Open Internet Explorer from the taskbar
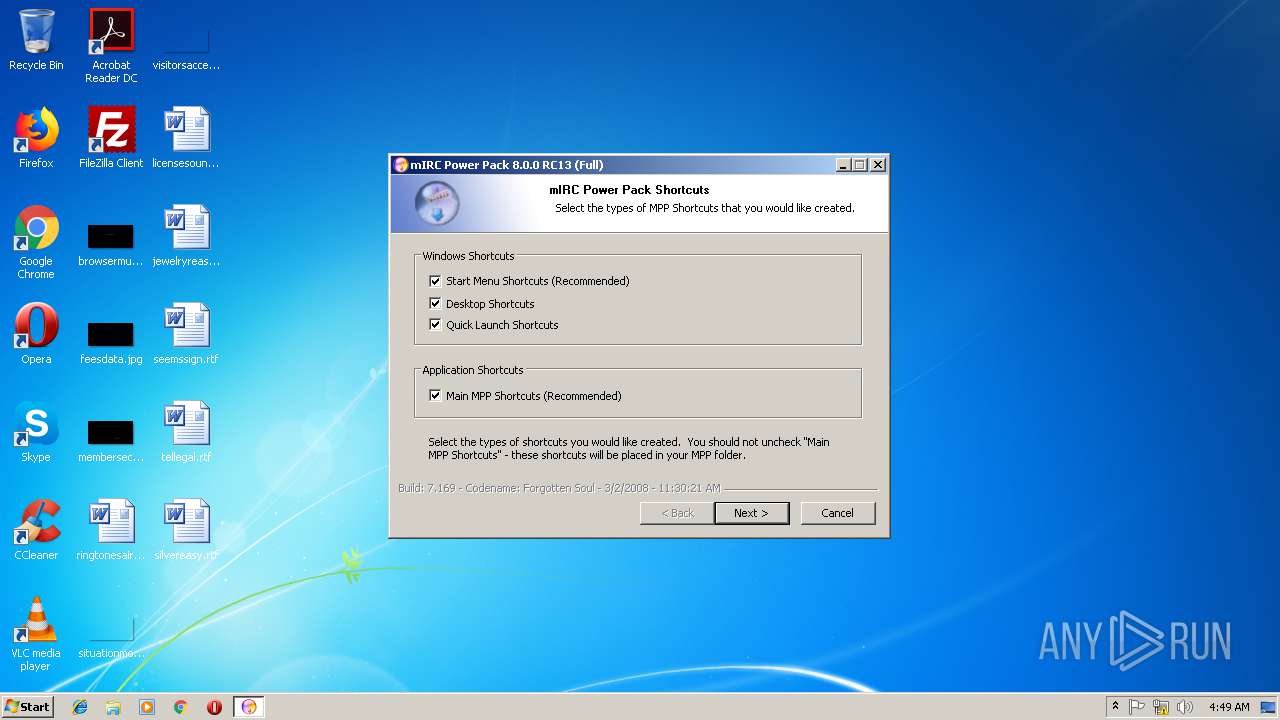The height and width of the screenshot is (720, 1280). point(80,707)
